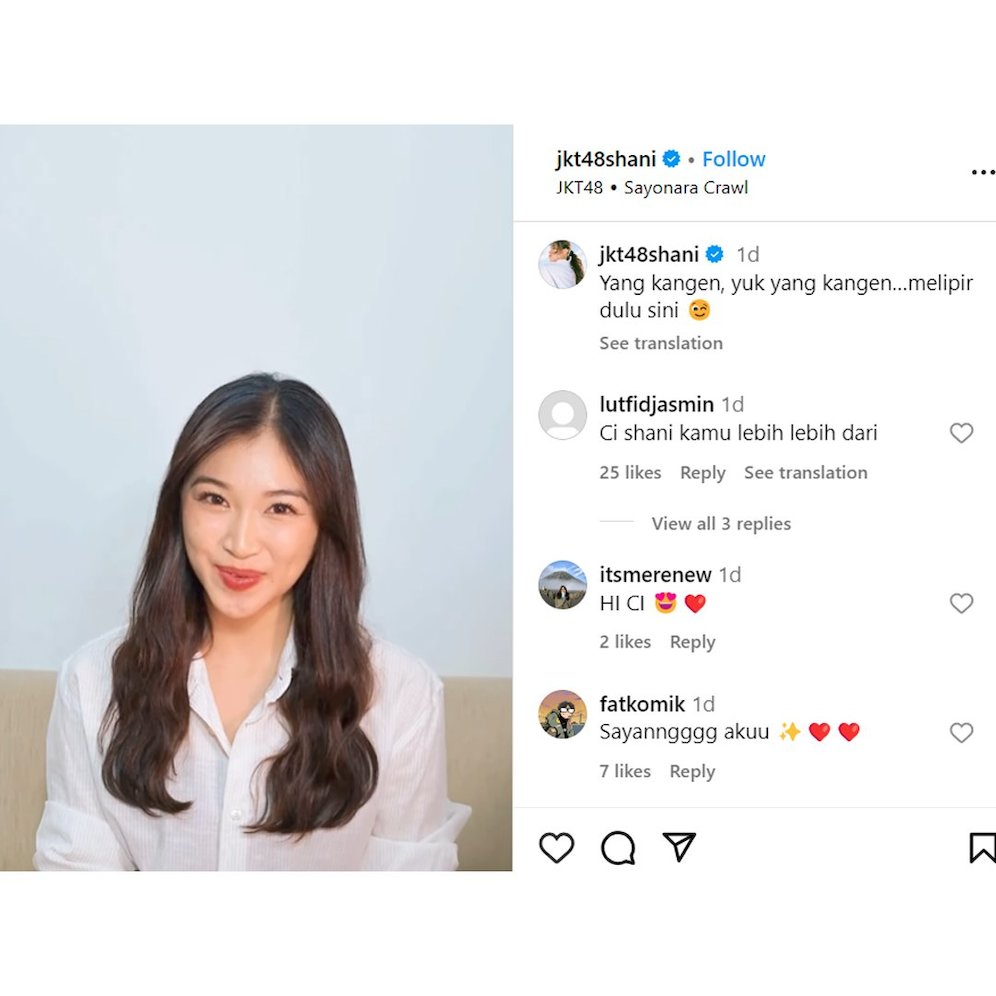This screenshot has height=996, width=996.
Task: Follow the jkt48shani account
Action: (734, 159)
